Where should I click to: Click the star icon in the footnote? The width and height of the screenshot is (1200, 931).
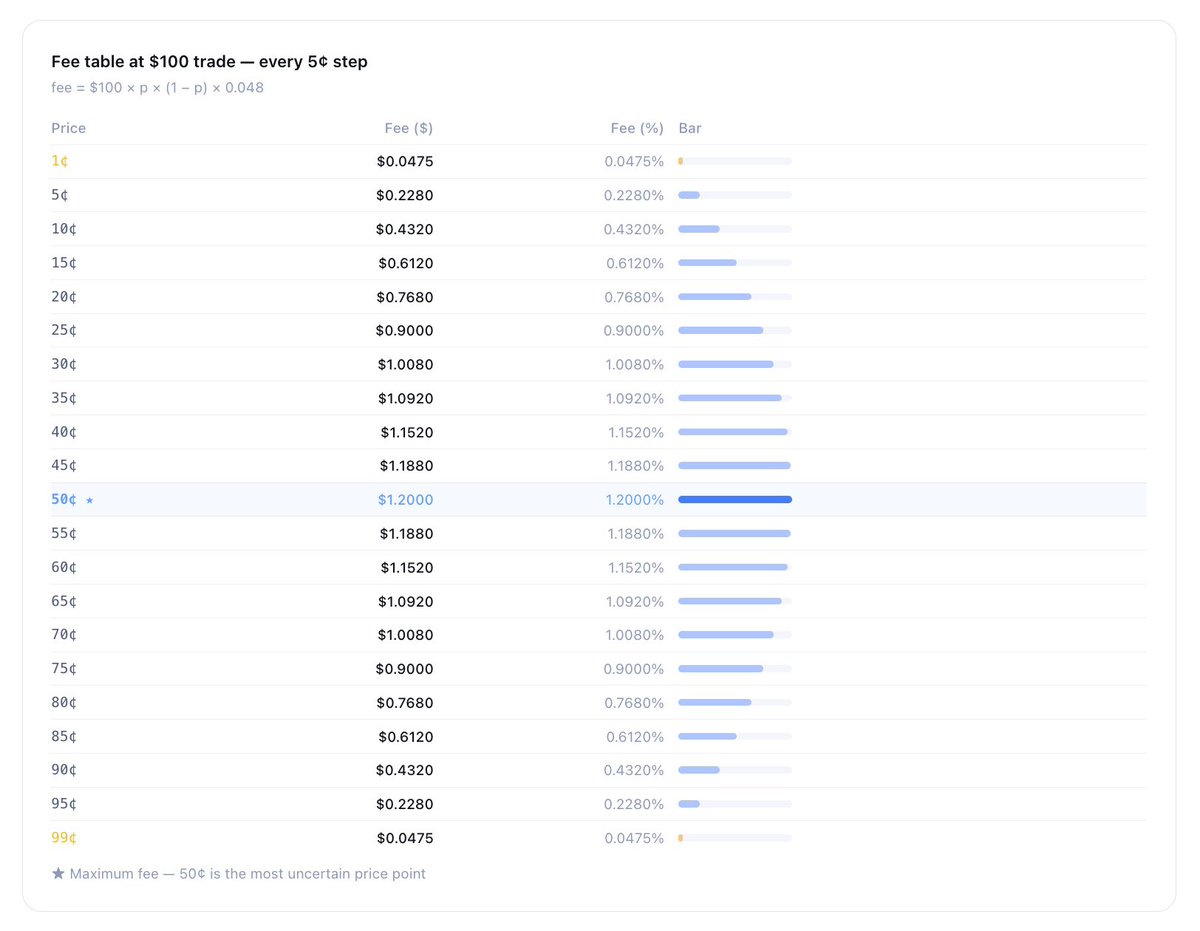point(58,874)
